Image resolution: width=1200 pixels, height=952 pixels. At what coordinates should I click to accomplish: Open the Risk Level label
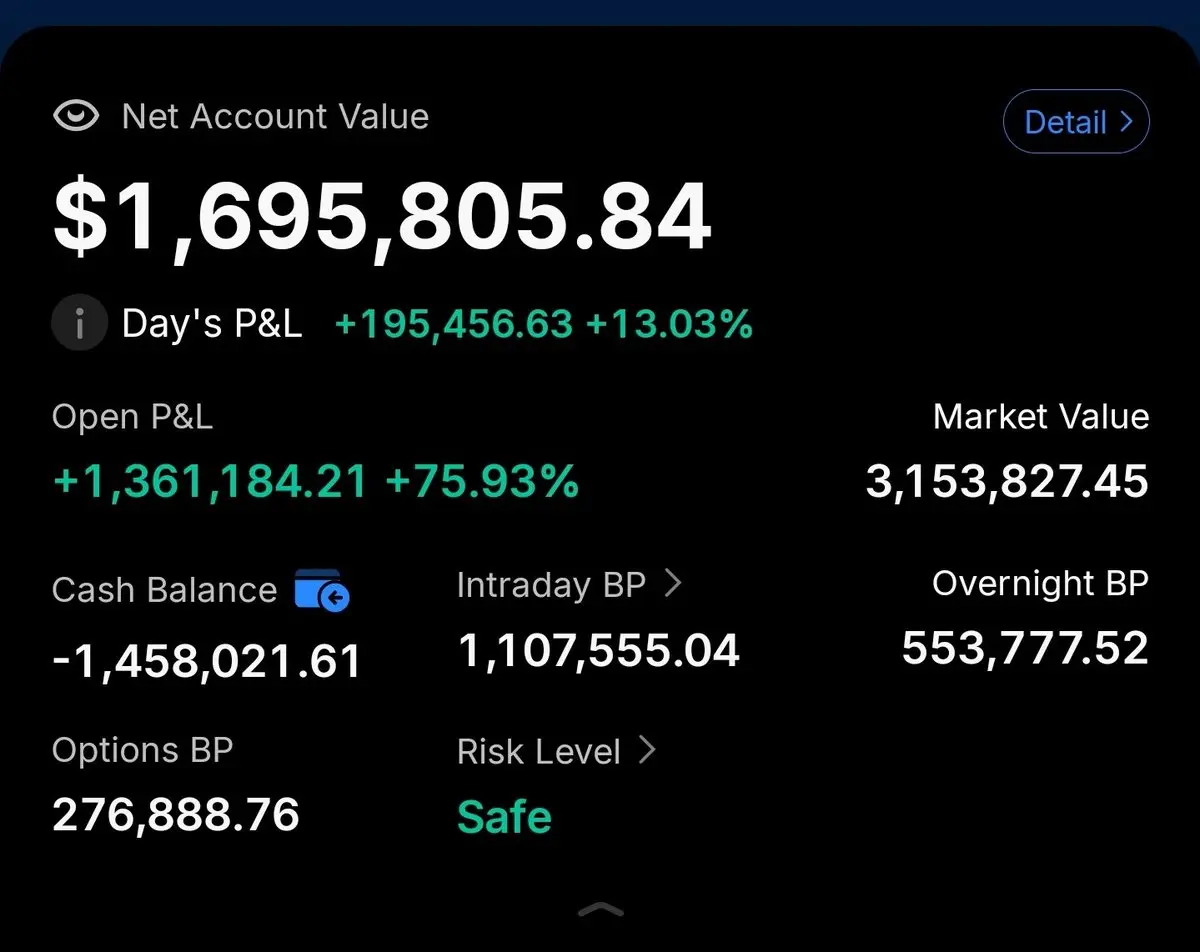tap(539, 751)
